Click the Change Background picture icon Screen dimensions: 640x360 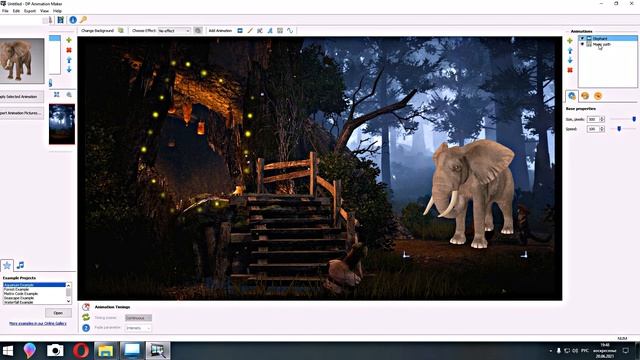click(x=121, y=31)
